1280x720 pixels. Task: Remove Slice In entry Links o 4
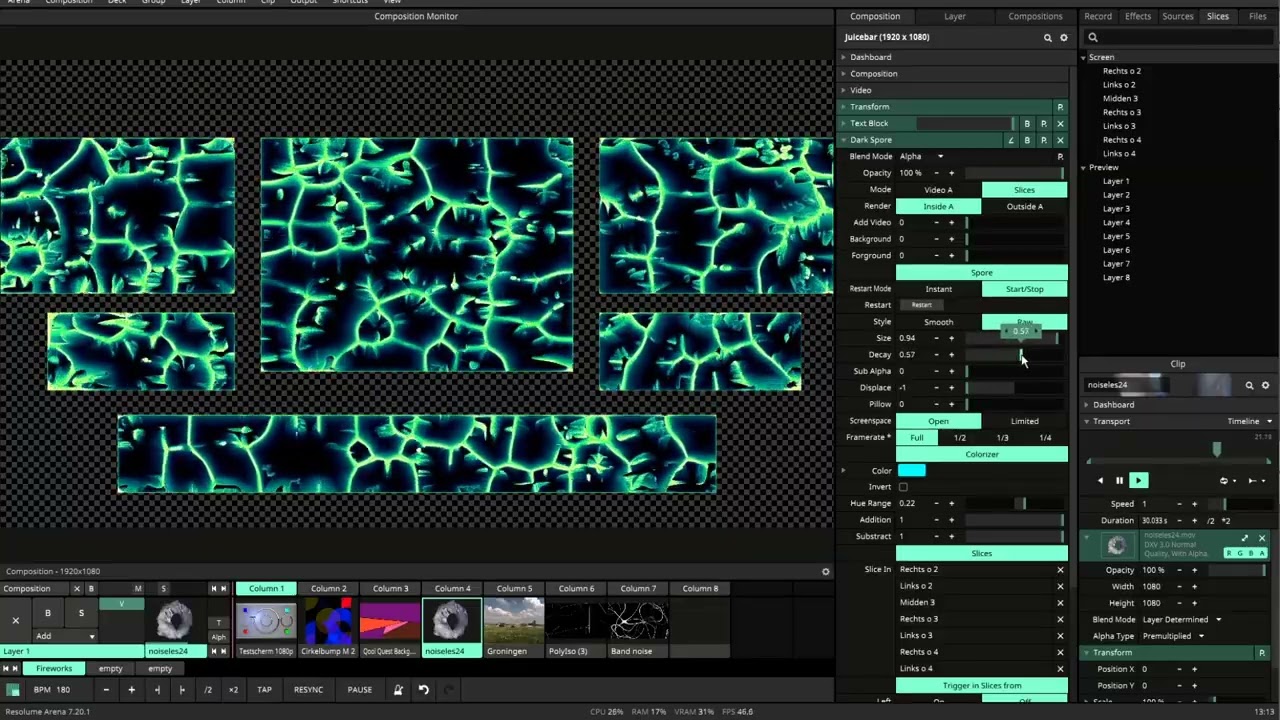pyautogui.click(x=1060, y=668)
